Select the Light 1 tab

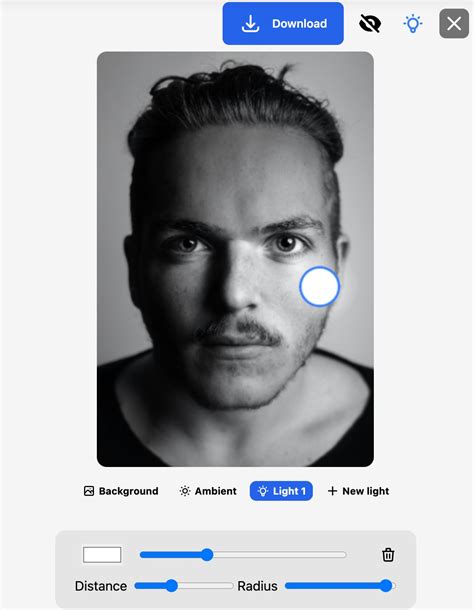[281, 491]
